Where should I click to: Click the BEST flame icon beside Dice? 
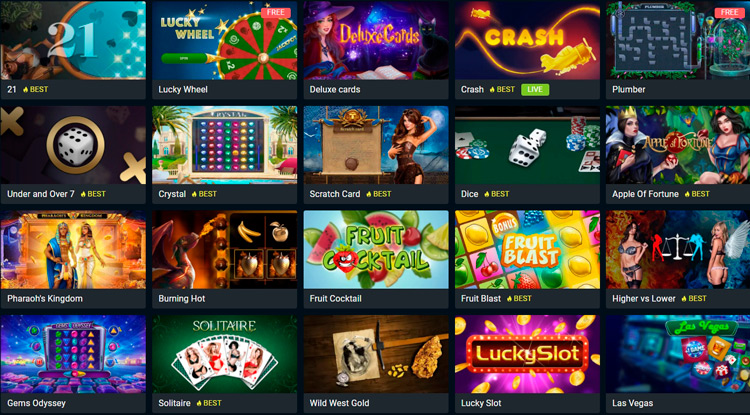tap(487, 194)
